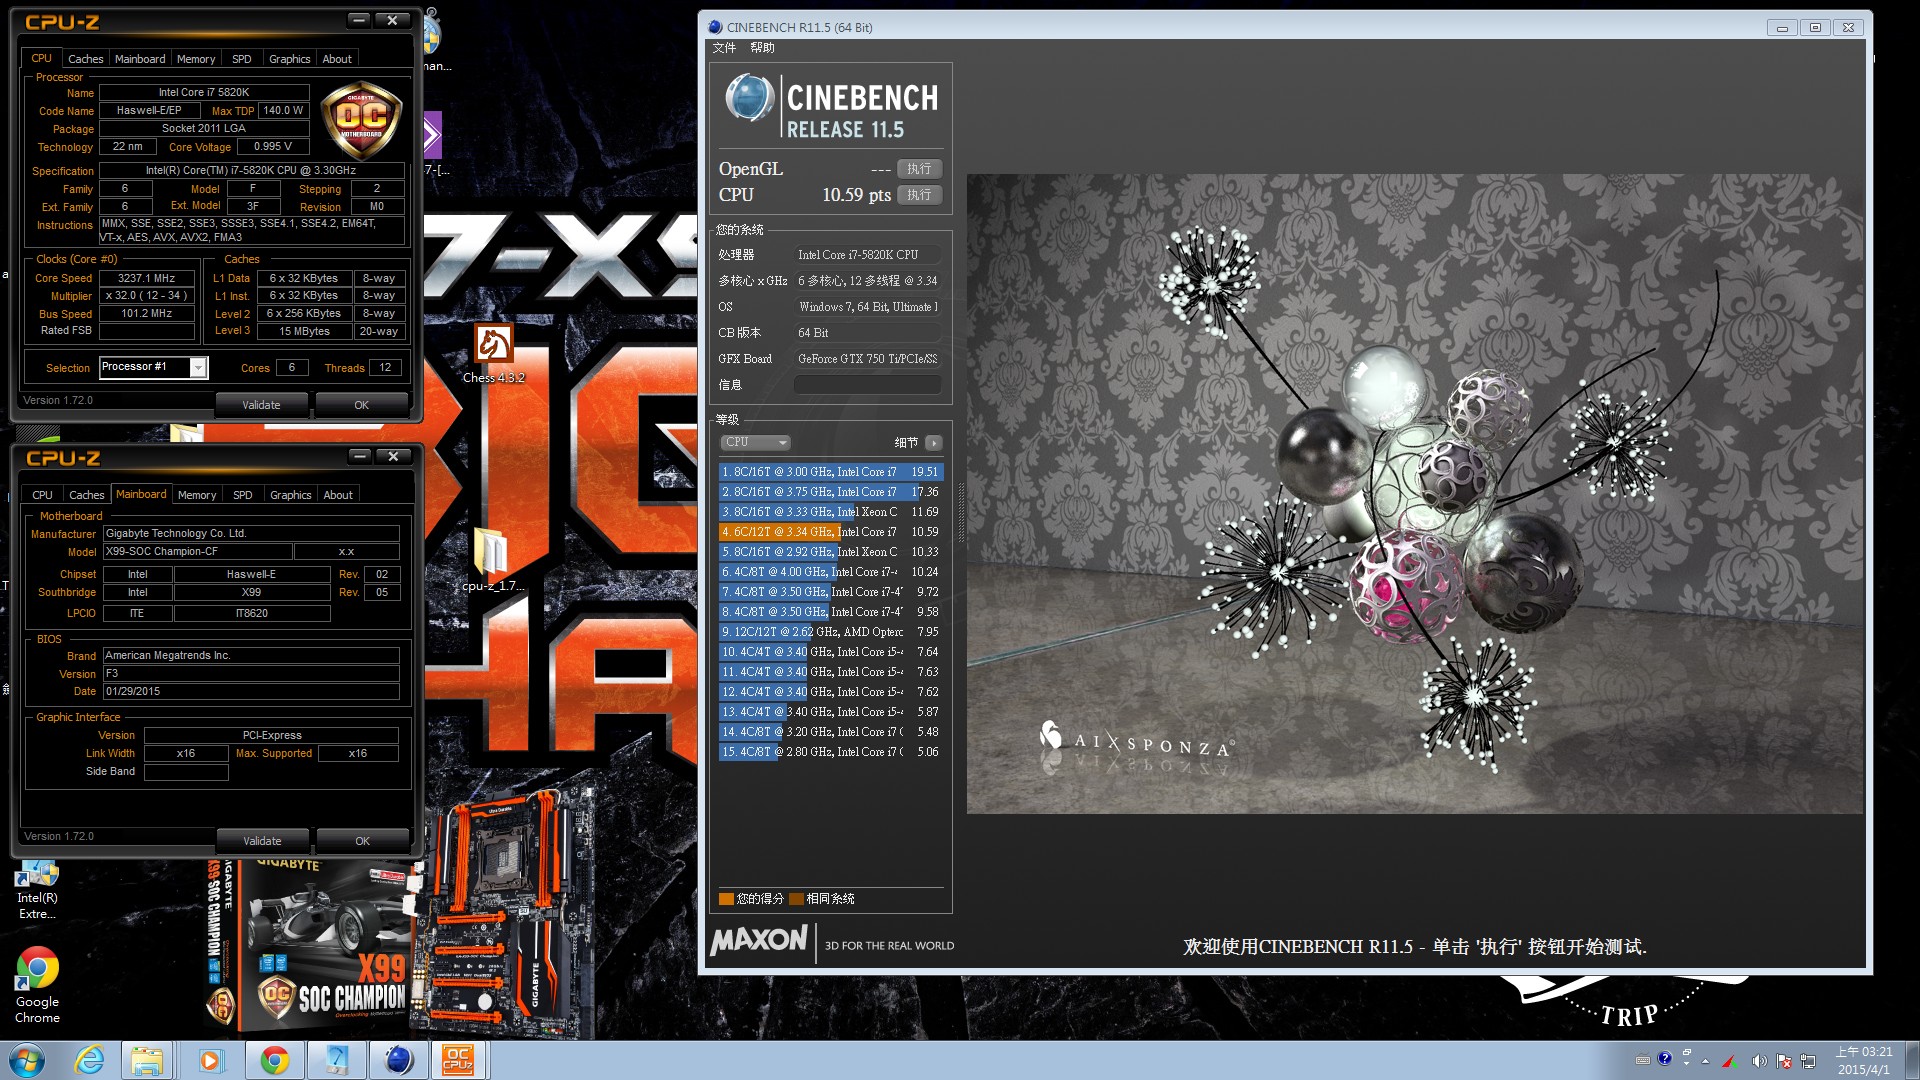Click the Cinebench app icon in title bar
The width and height of the screenshot is (1920, 1080).
(715, 27)
